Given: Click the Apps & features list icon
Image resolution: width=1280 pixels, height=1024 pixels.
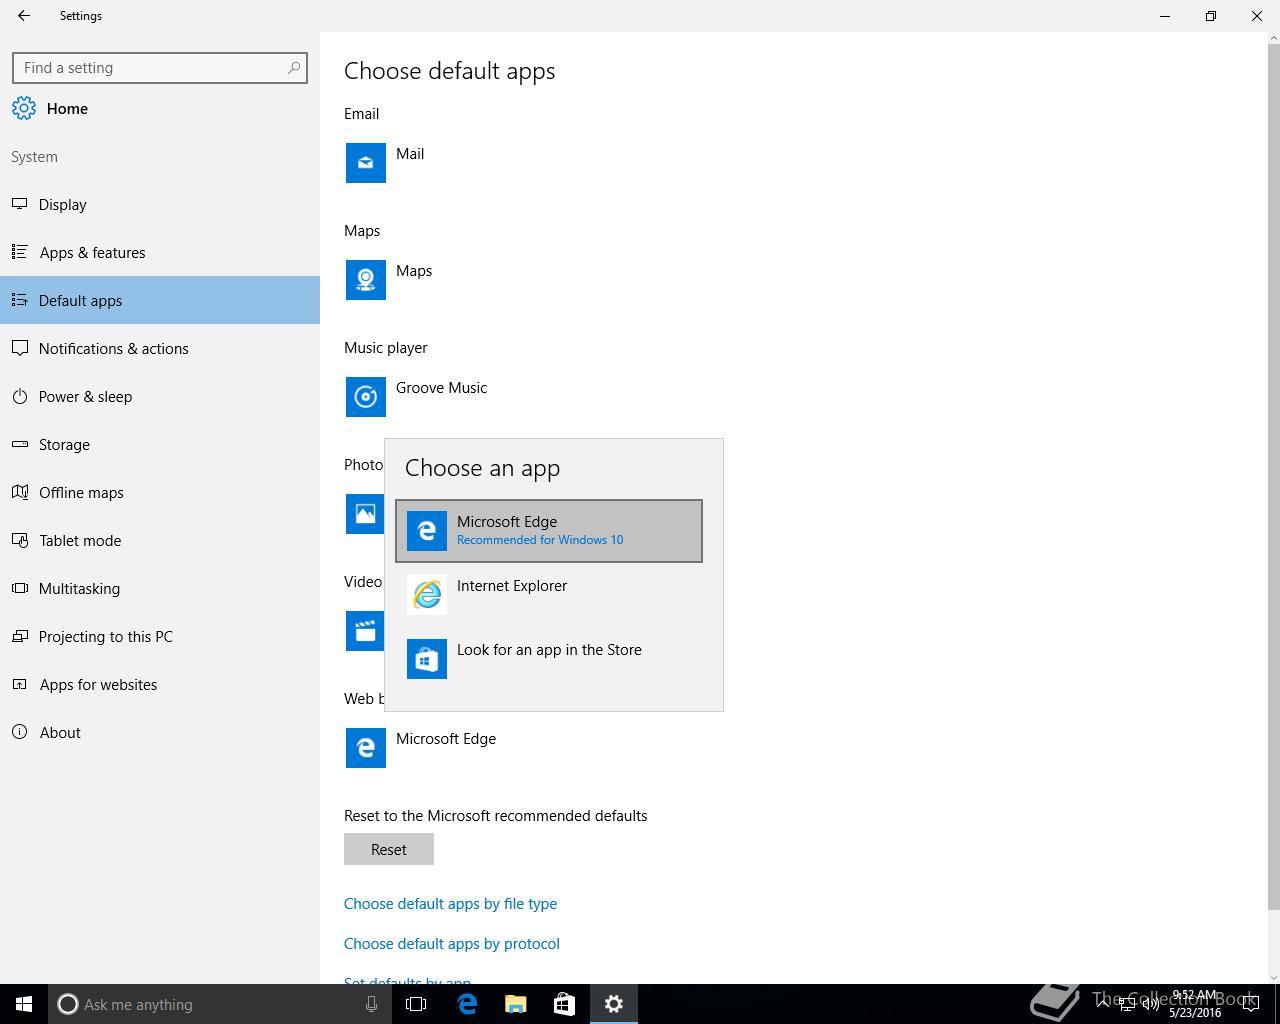Looking at the screenshot, I should click(x=19, y=252).
